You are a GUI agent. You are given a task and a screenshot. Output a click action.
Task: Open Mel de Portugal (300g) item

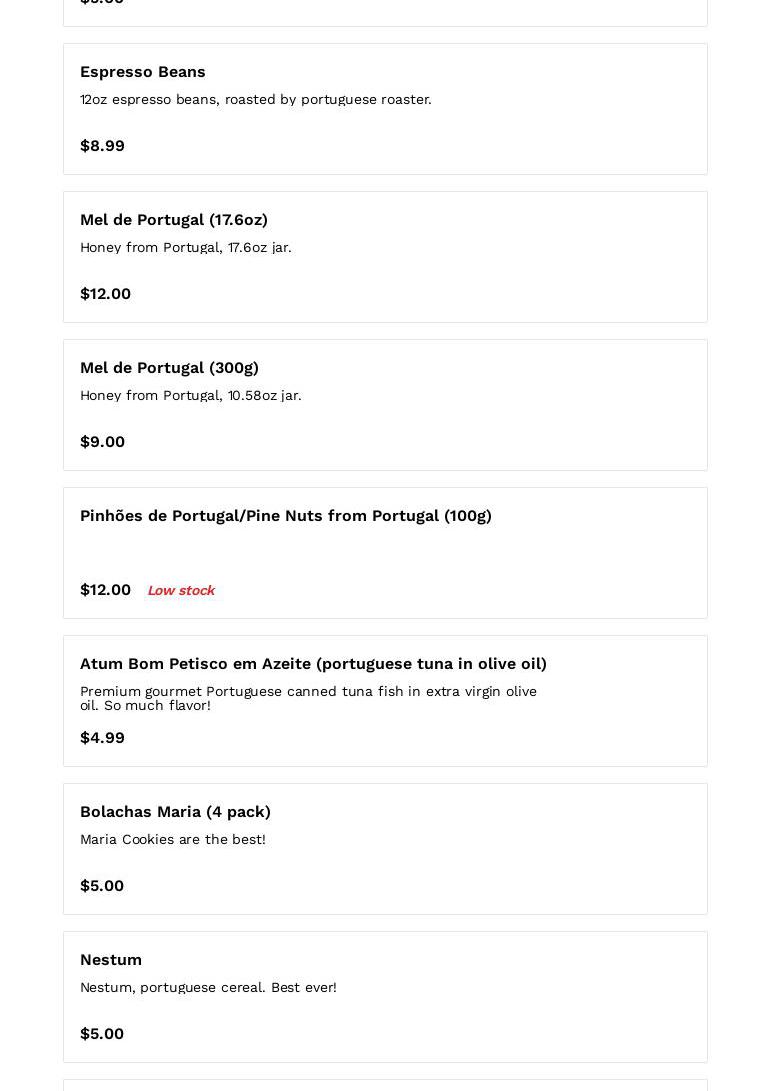tap(385, 405)
